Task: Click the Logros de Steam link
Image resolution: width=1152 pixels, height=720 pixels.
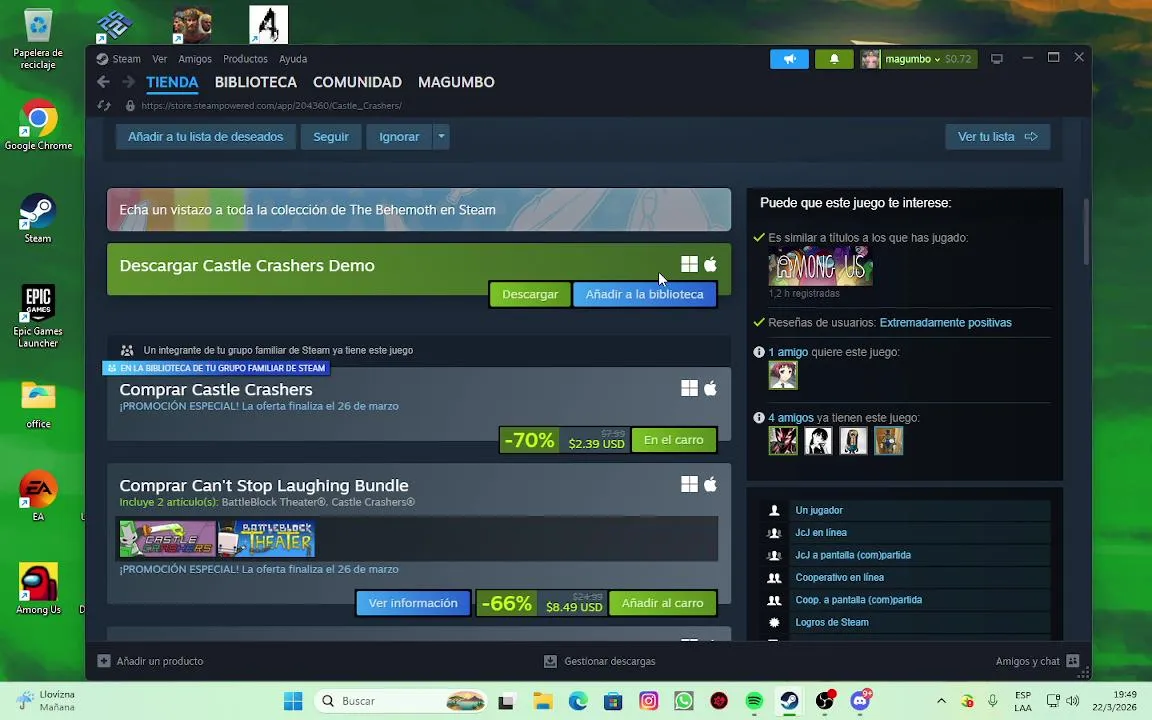Action: pyautogui.click(x=832, y=622)
